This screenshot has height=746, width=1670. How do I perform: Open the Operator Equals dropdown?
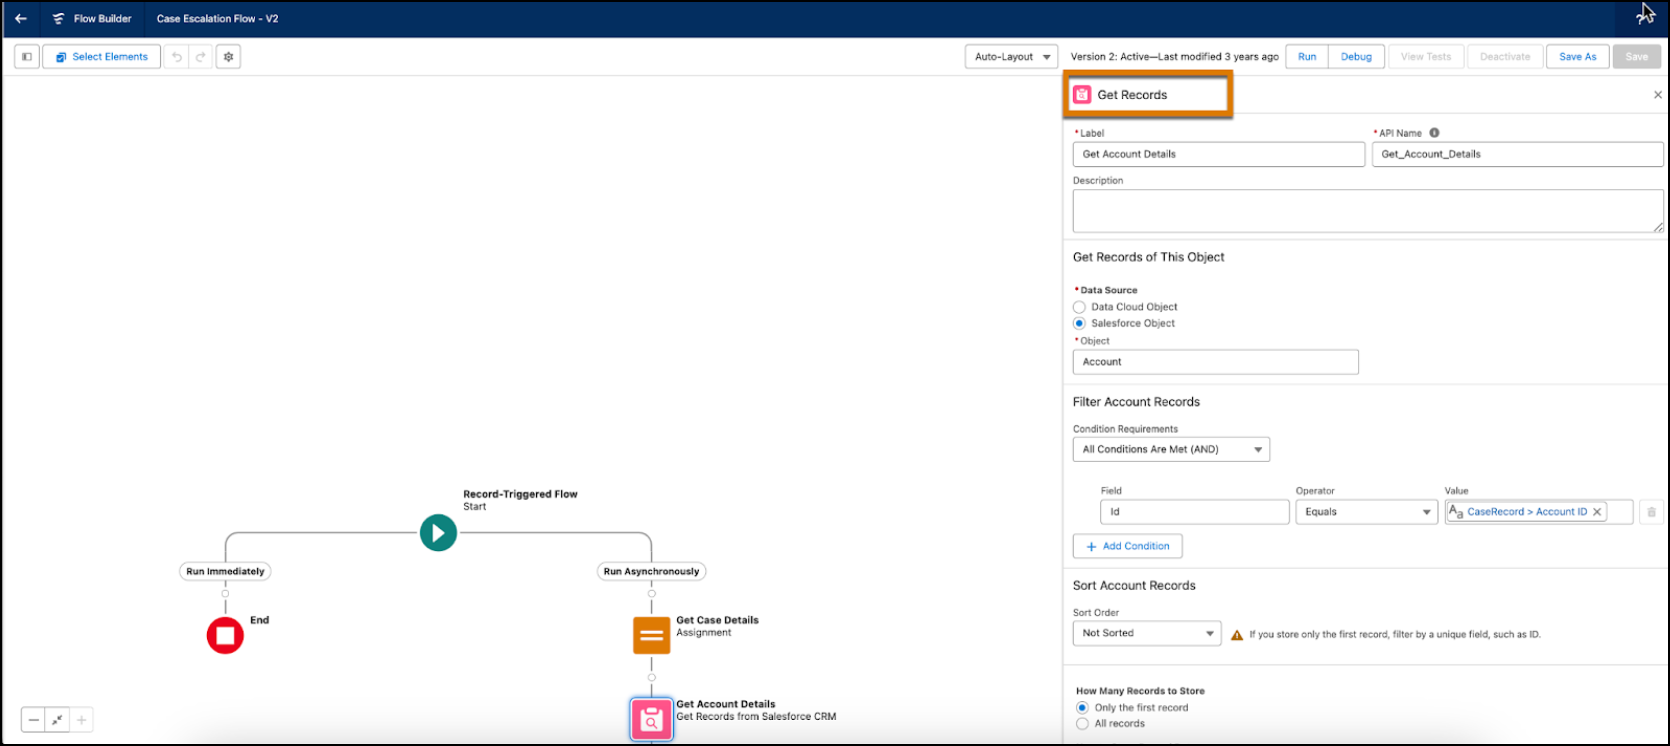(1366, 512)
